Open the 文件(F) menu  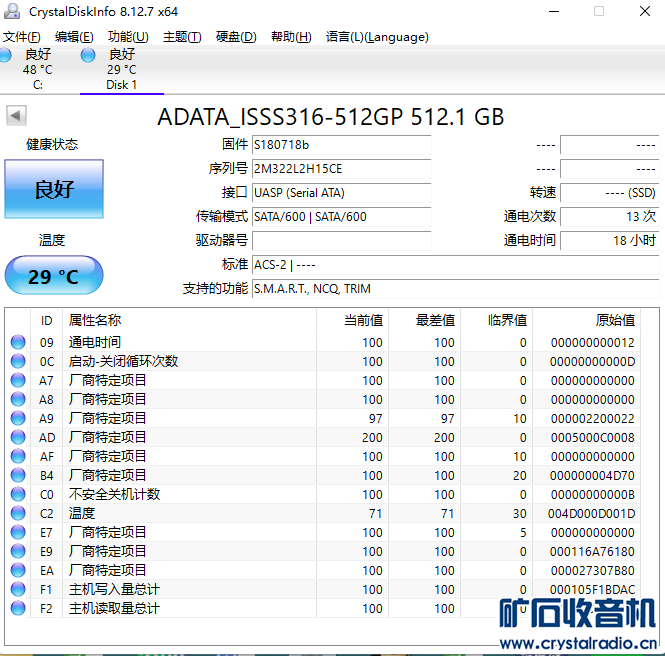22,37
